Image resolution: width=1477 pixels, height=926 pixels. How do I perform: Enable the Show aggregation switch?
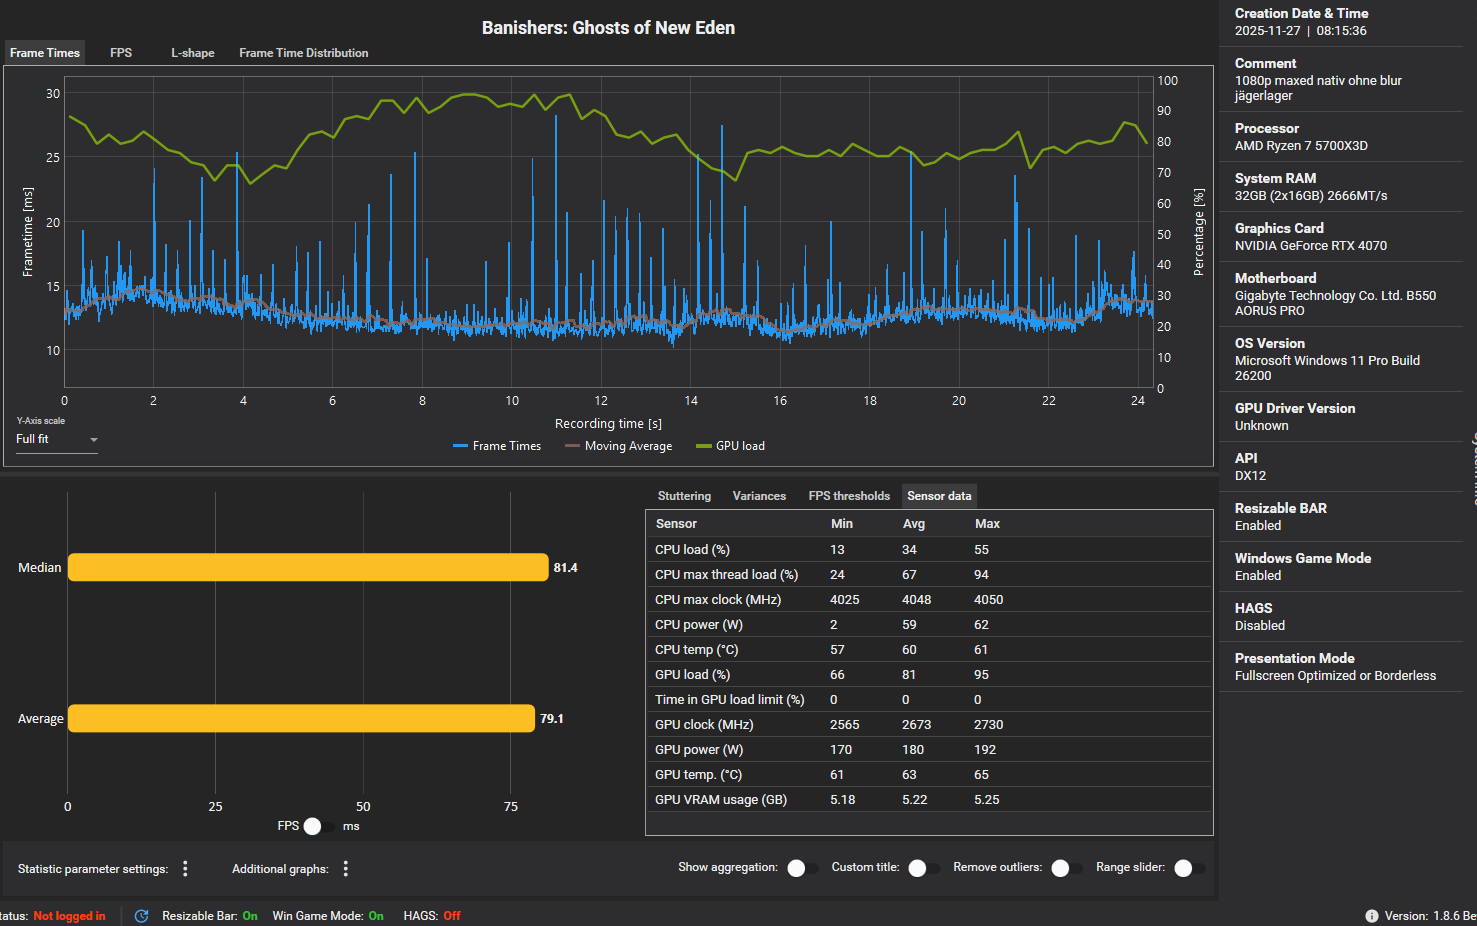point(803,868)
